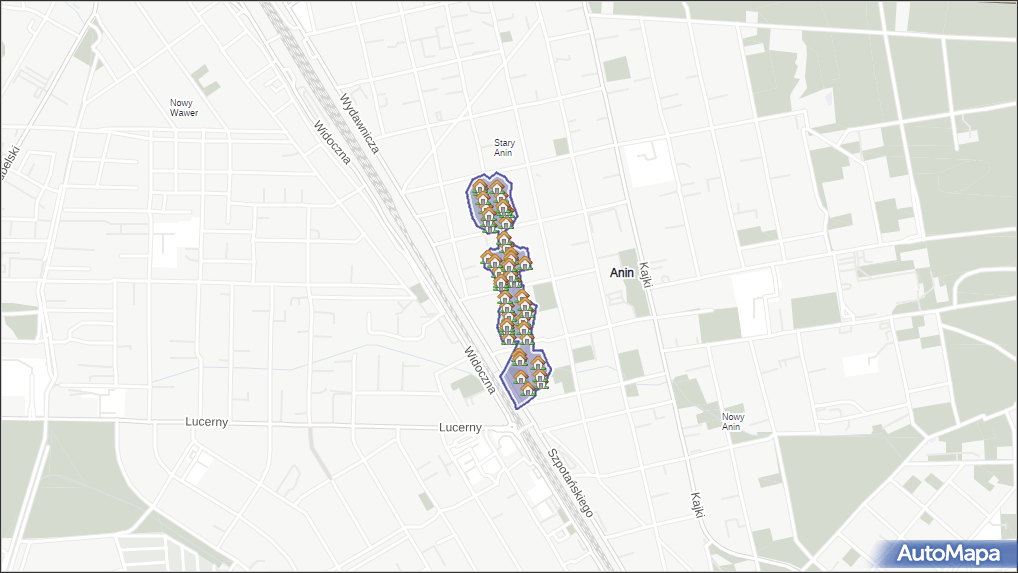Click the lower Kajki street label
The height and width of the screenshot is (573, 1018).
click(x=695, y=504)
